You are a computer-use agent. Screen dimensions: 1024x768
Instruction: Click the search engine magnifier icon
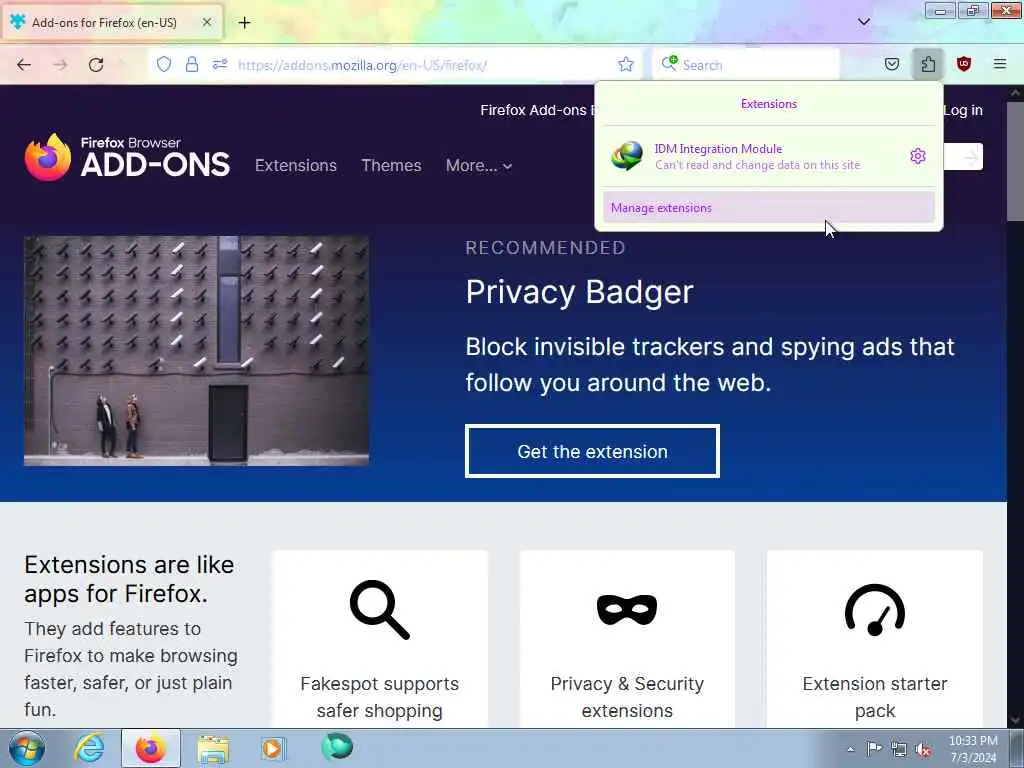[x=669, y=63]
